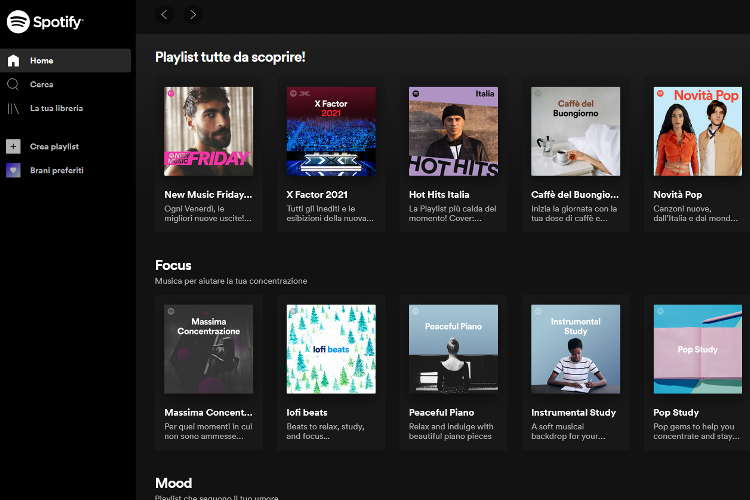The height and width of the screenshot is (500, 750).
Task: Click the Home house icon
Action: pos(13,60)
